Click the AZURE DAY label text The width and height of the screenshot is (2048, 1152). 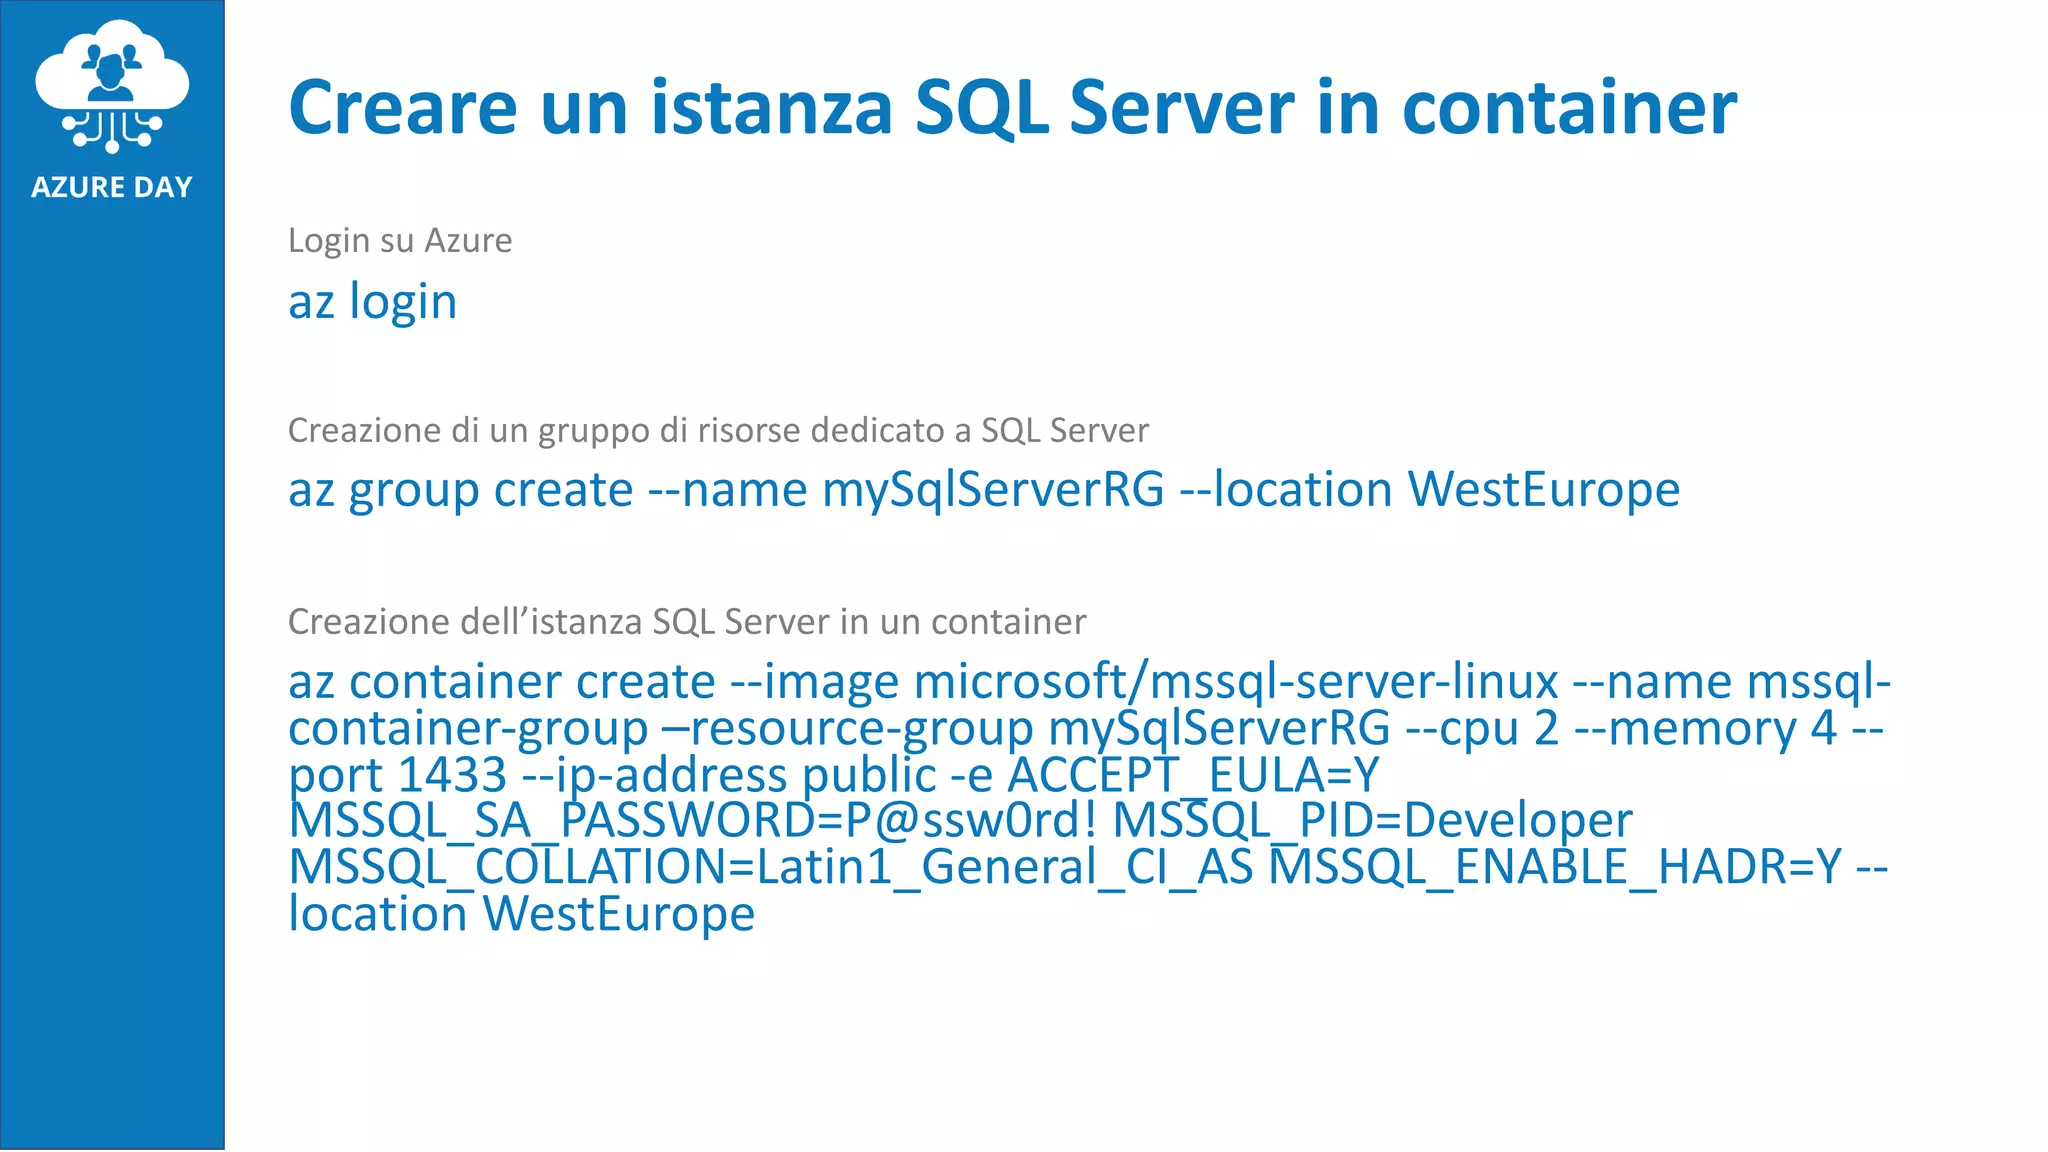point(112,187)
